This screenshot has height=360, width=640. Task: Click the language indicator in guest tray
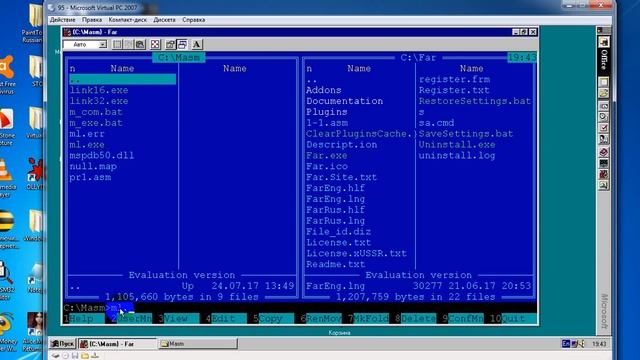566,344
